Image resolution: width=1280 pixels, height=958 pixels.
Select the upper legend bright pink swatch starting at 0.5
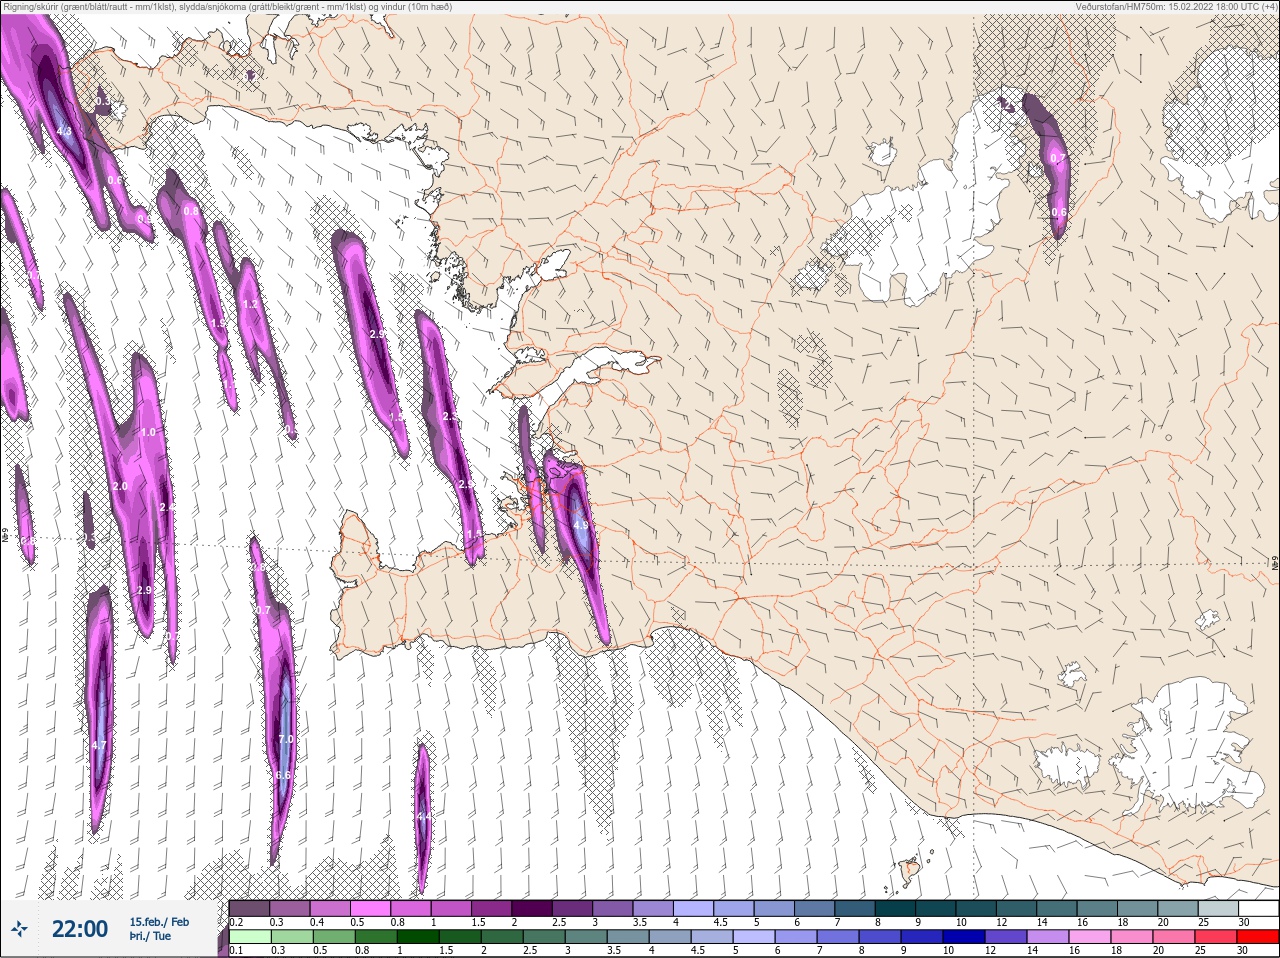(x=372, y=908)
